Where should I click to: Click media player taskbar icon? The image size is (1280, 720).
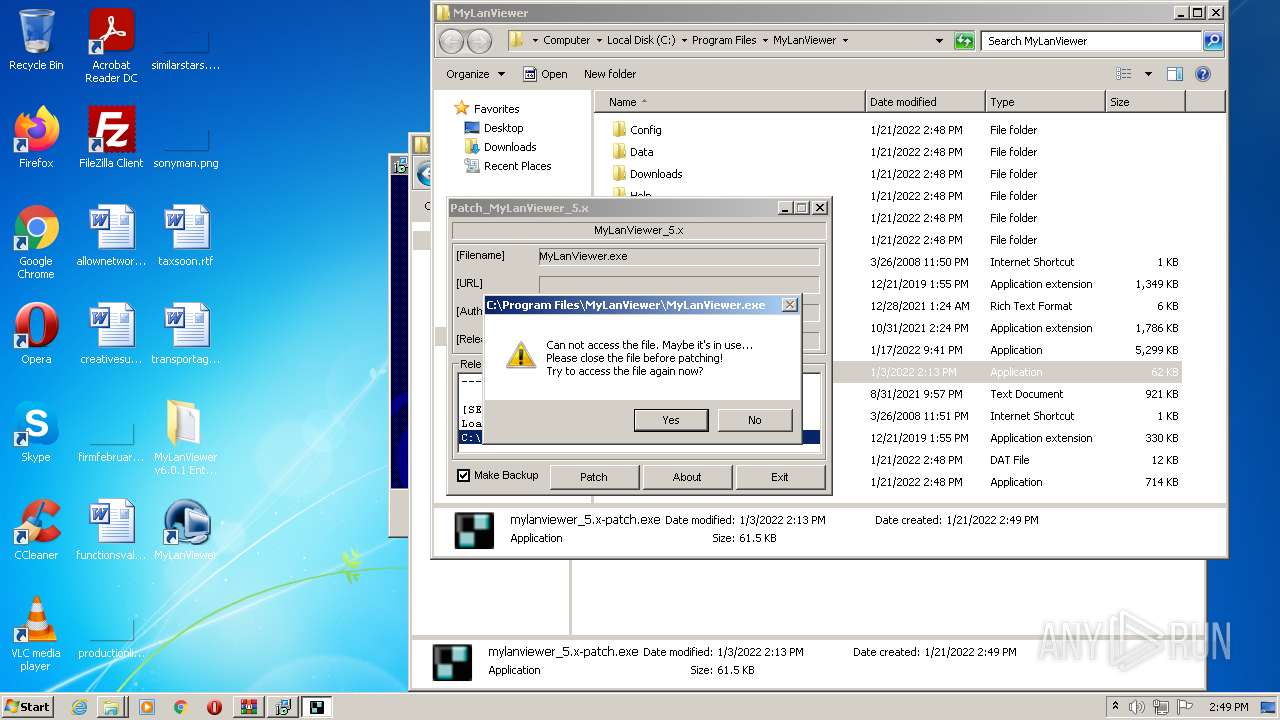[147, 707]
